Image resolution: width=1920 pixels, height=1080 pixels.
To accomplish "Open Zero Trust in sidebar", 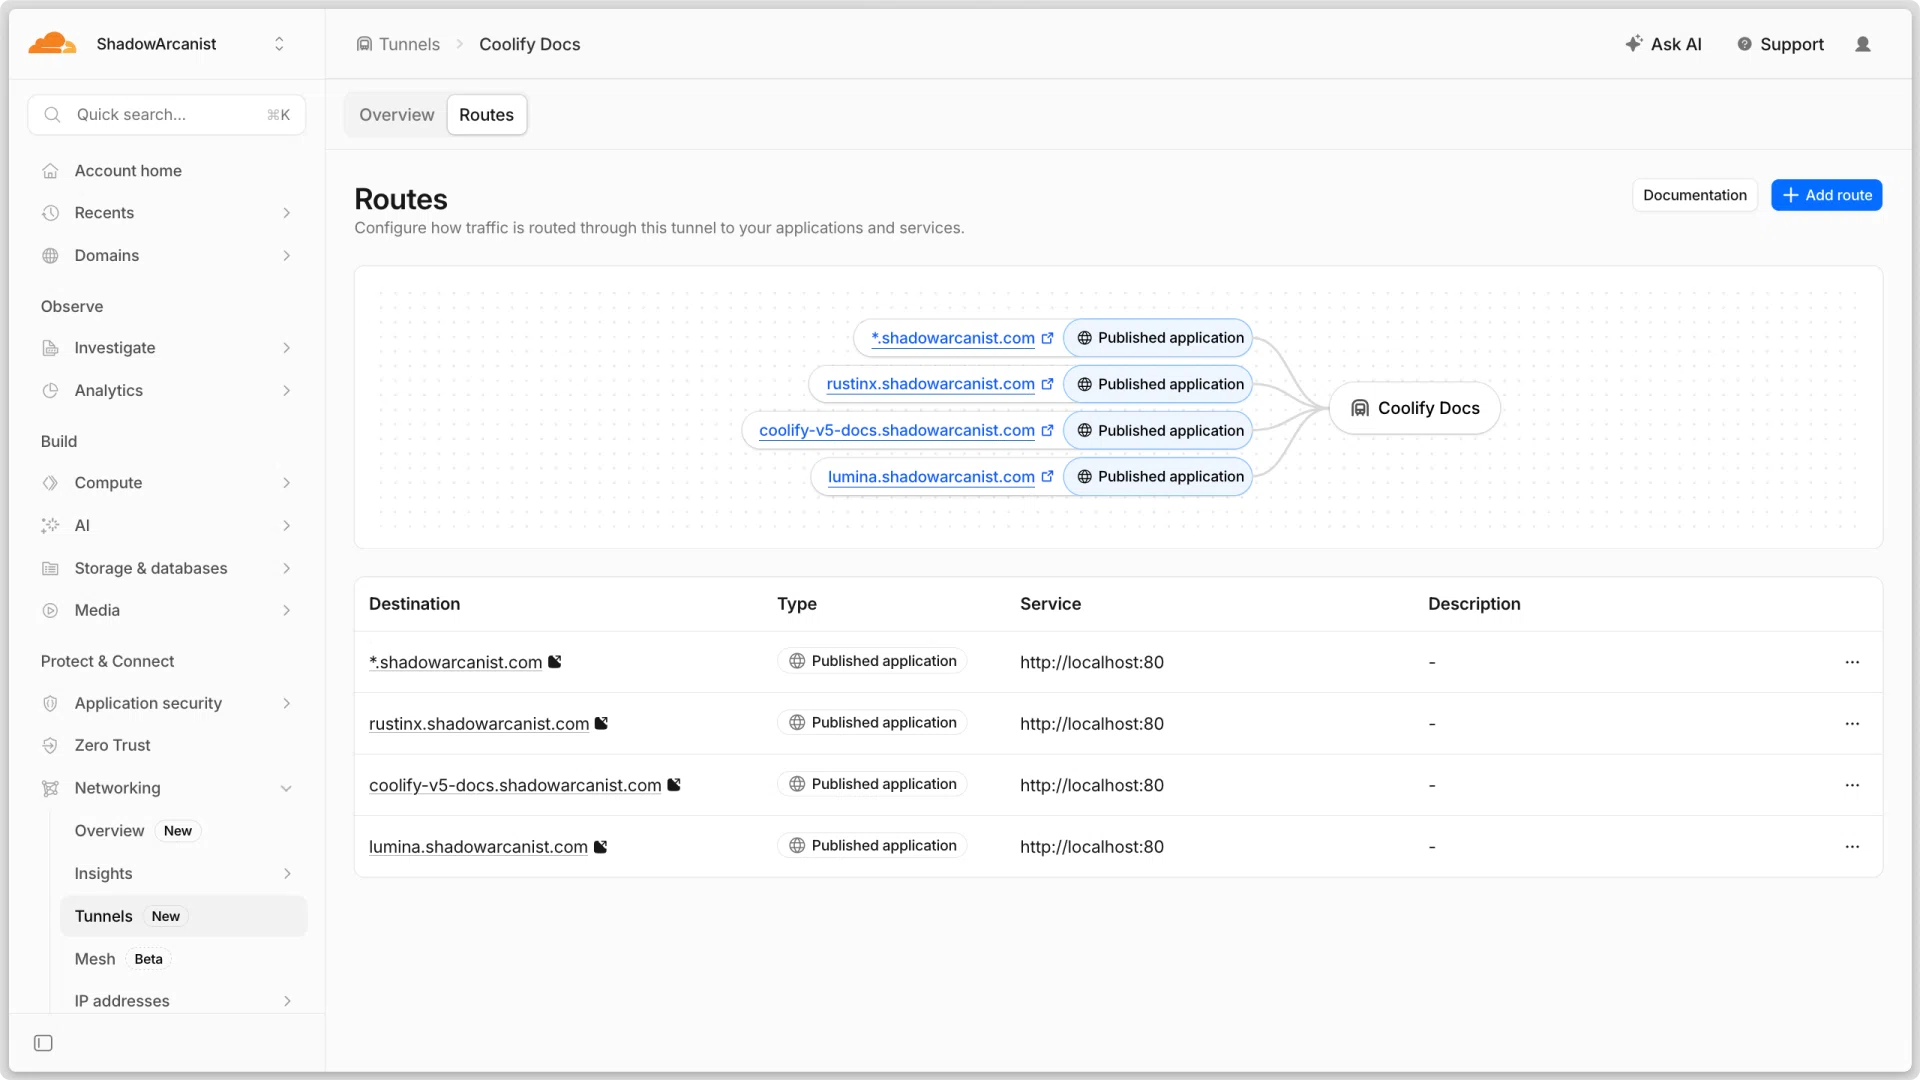I will 166,746.
